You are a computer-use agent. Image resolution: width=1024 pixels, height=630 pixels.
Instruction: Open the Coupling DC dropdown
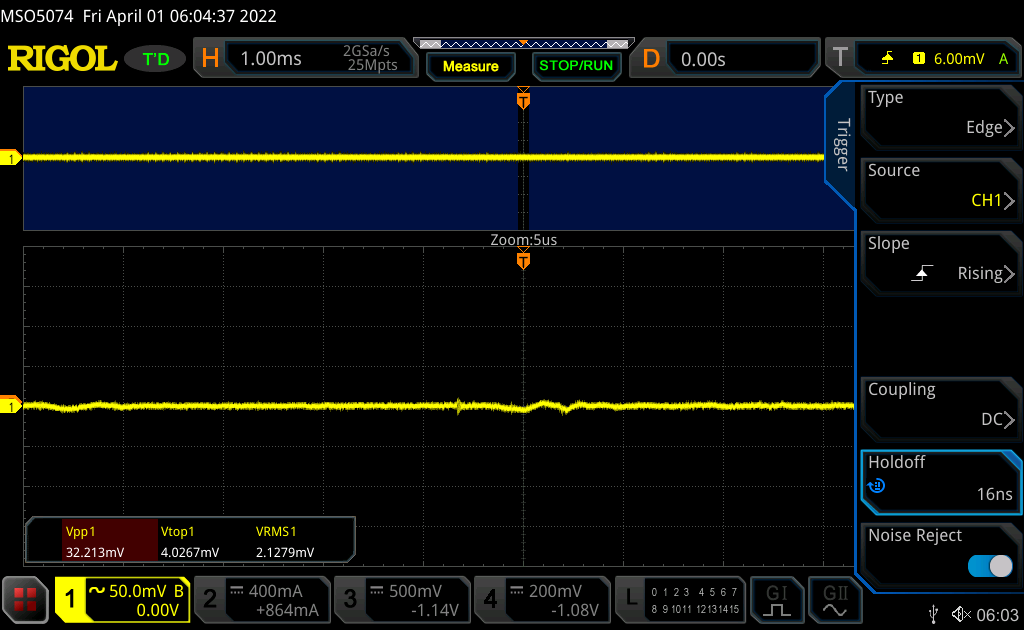click(x=940, y=409)
